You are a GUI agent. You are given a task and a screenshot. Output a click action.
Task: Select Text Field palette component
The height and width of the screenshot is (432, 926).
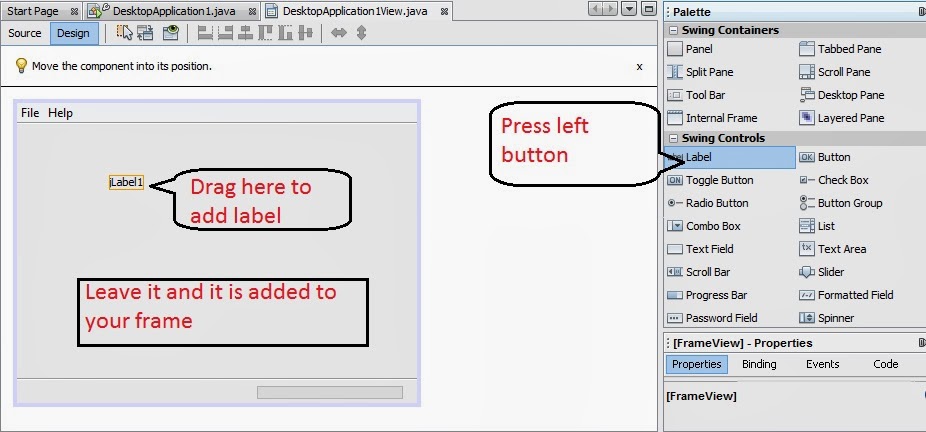[x=700, y=249]
